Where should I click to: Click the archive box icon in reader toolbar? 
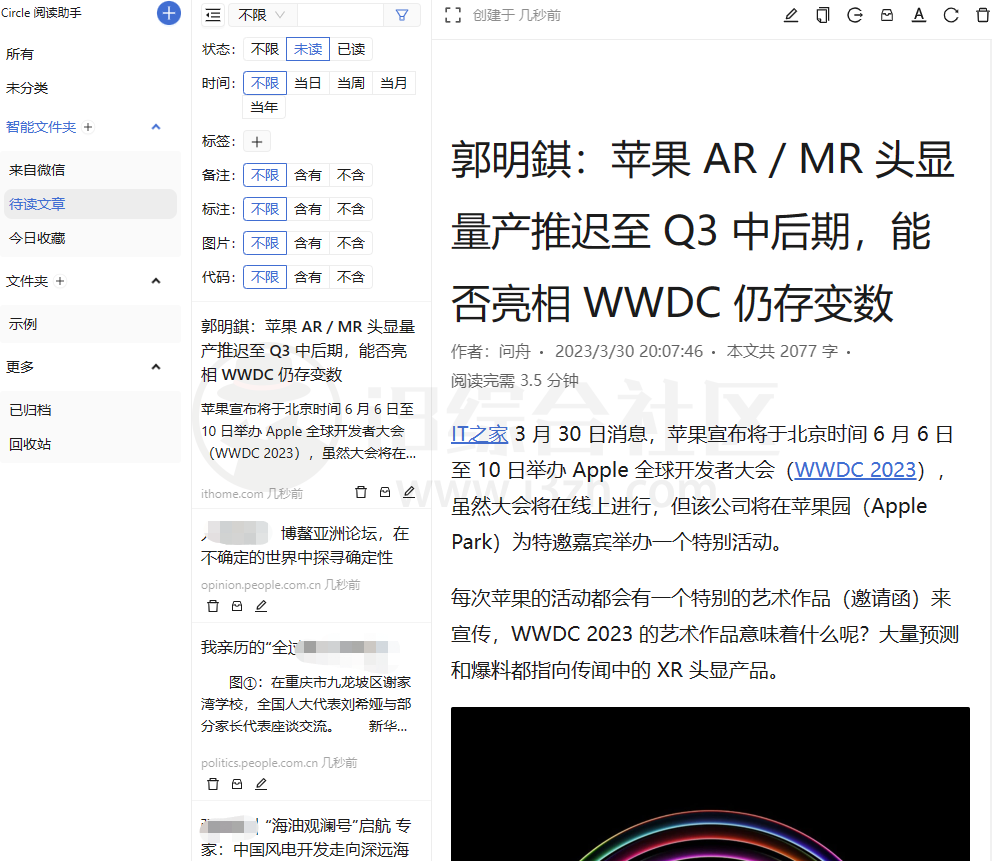coord(887,15)
